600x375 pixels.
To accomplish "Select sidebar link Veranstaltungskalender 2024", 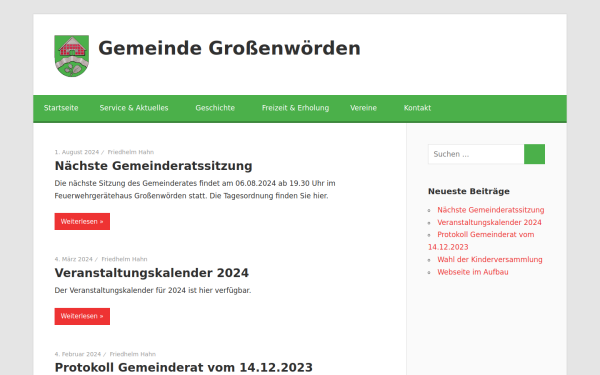I will click(x=489, y=222).
